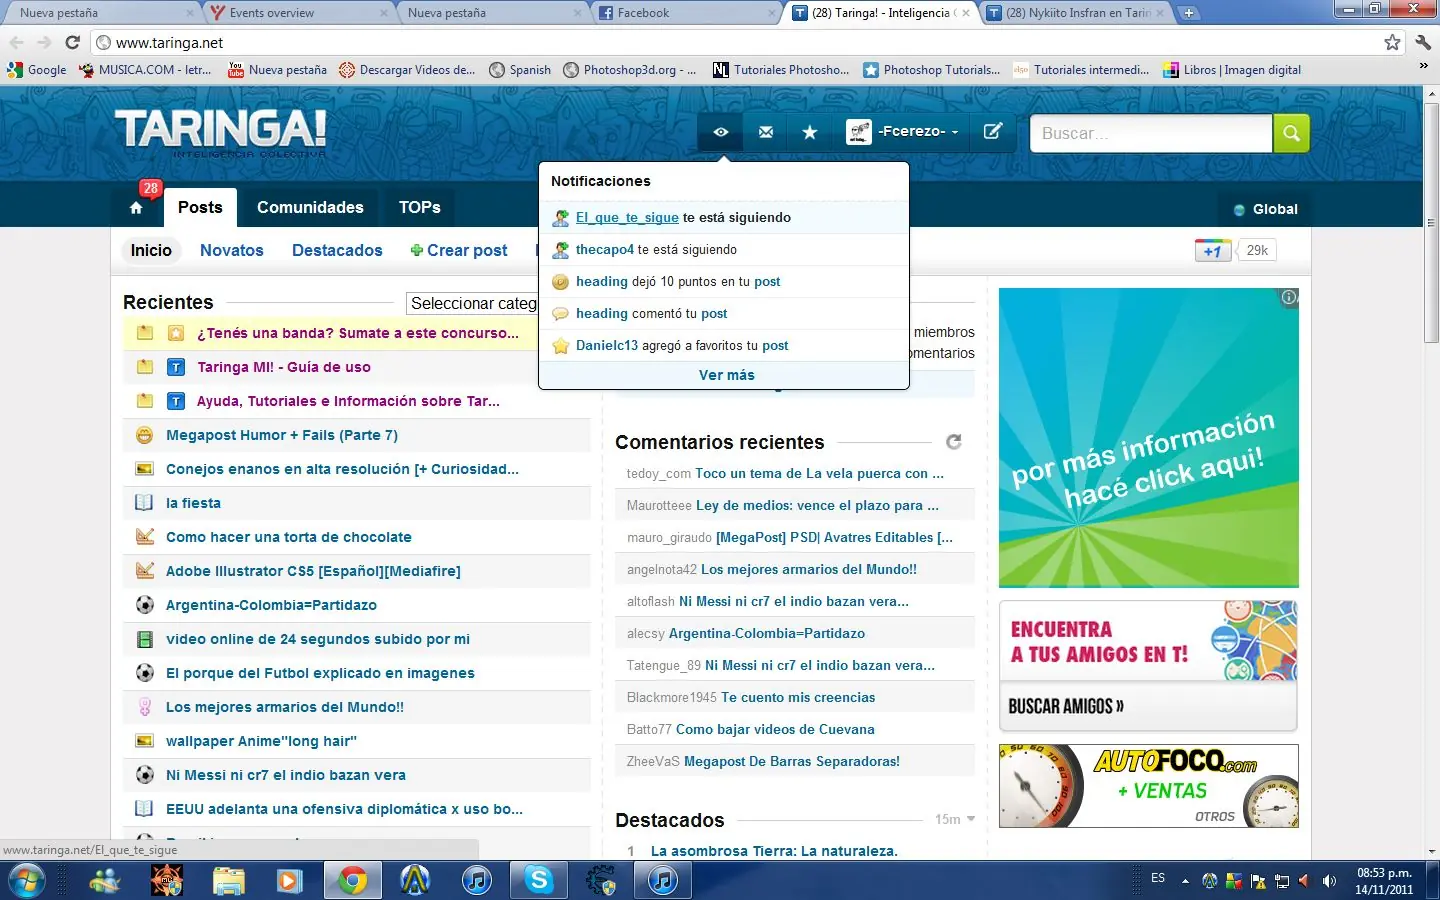Open the -Fcerezo- user menu
This screenshot has width=1440, height=900.
tap(903, 132)
